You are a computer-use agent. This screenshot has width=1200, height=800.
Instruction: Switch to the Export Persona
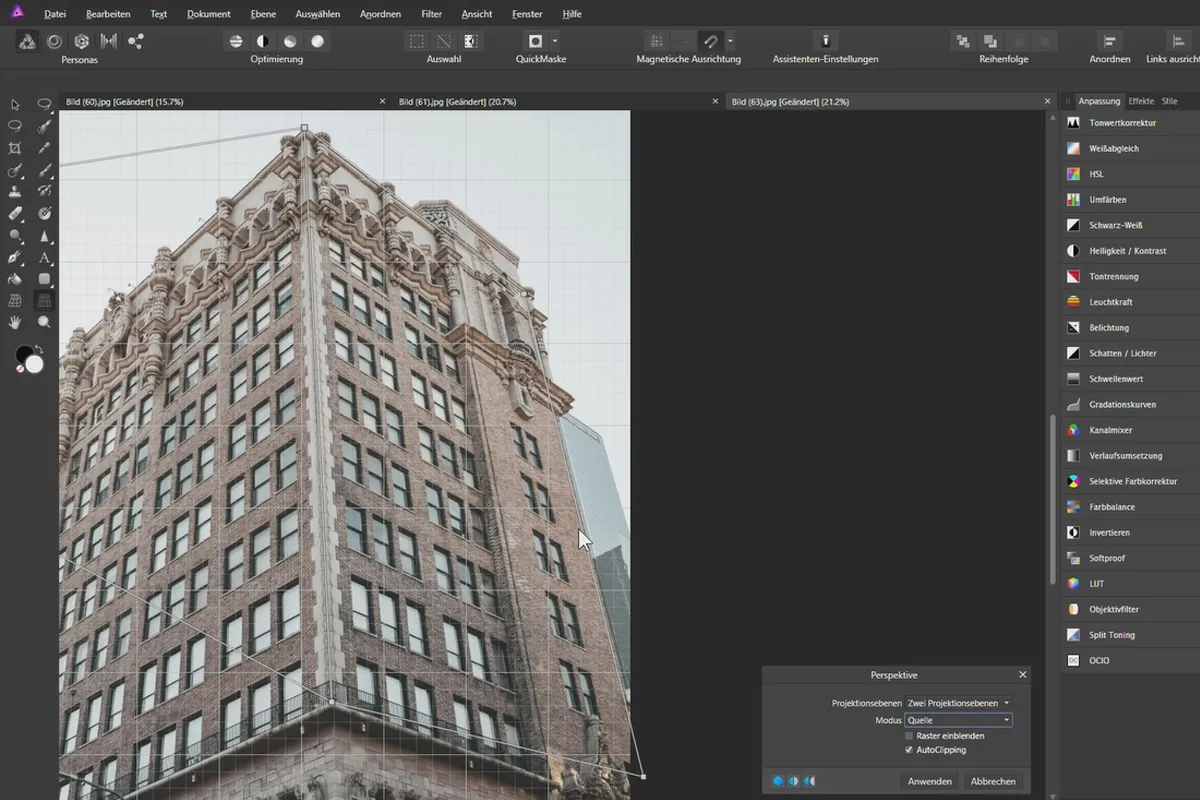click(136, 41)
